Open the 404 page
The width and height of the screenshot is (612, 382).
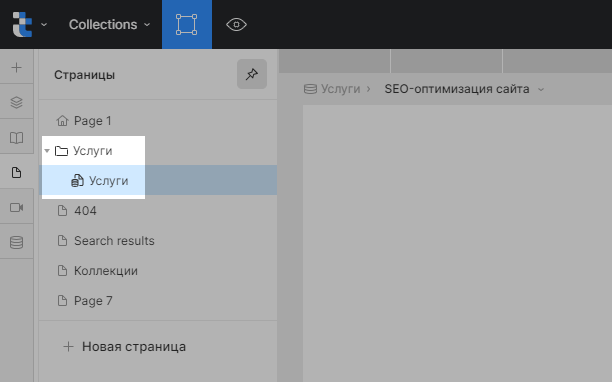click(158, 211)
